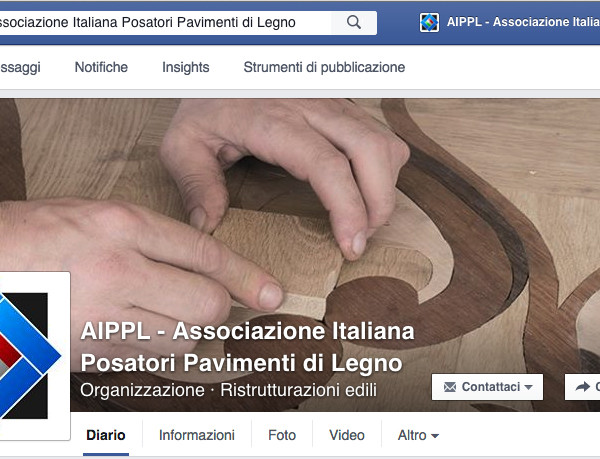Click the envelope icon on Contattaci button
The image size is (600, 459).
[x=450, y=387]
